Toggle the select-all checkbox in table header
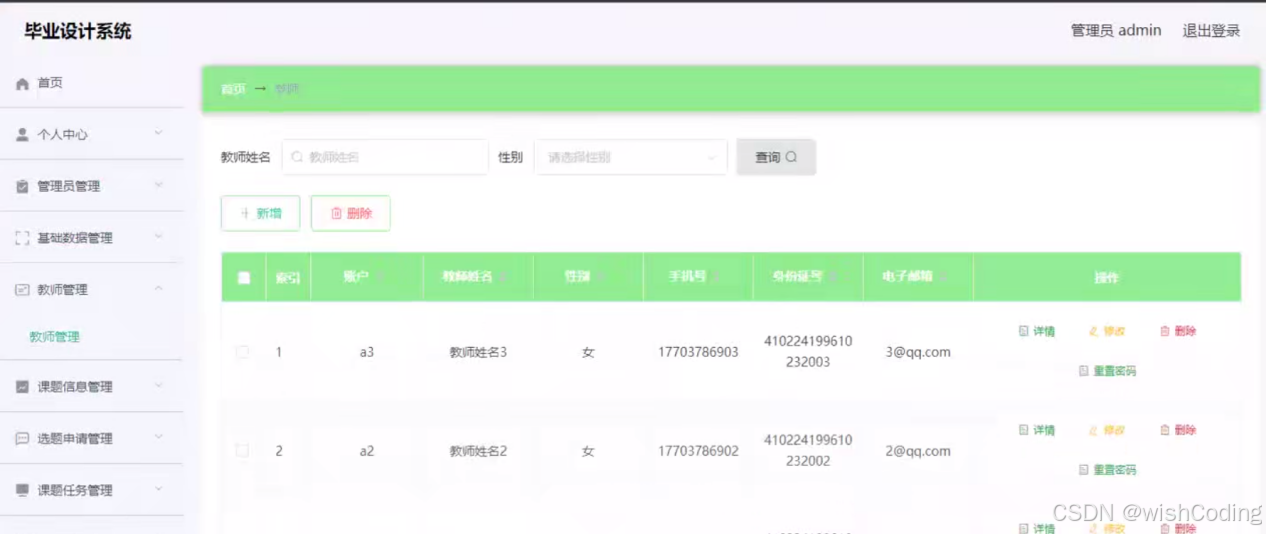The height and width of the screenshot is (534, 1266). pyautogui.click(x=244, y=278)
